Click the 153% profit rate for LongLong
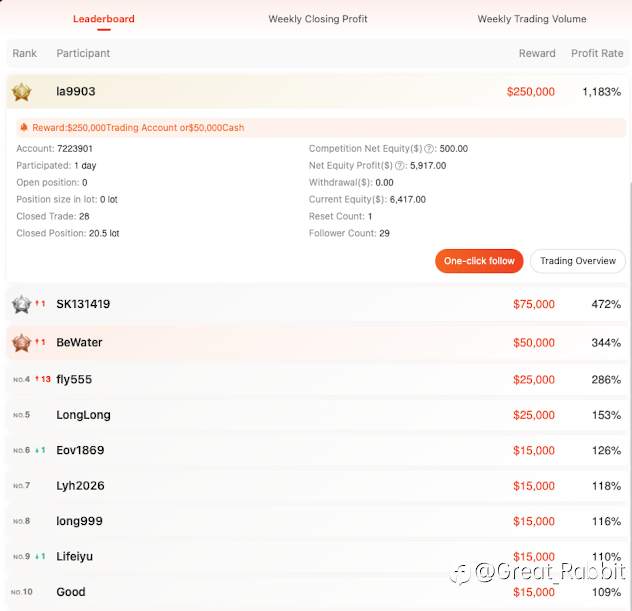 click(x=606, y=415)
